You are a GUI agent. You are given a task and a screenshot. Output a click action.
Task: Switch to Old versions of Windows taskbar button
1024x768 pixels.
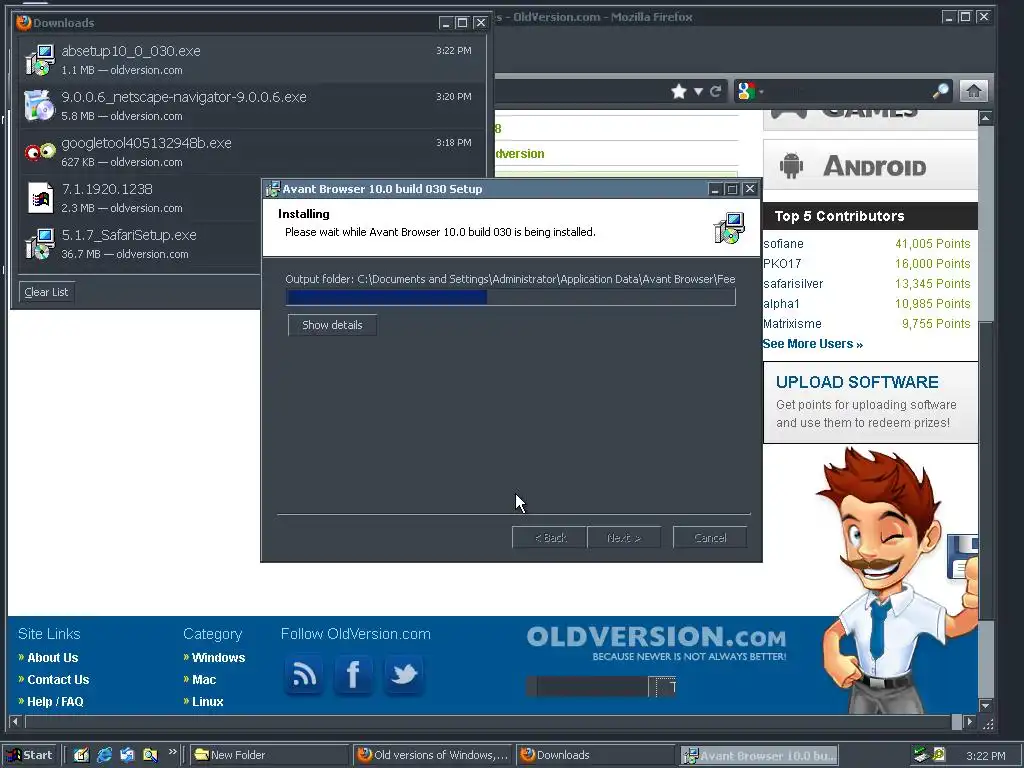[432, 755]
